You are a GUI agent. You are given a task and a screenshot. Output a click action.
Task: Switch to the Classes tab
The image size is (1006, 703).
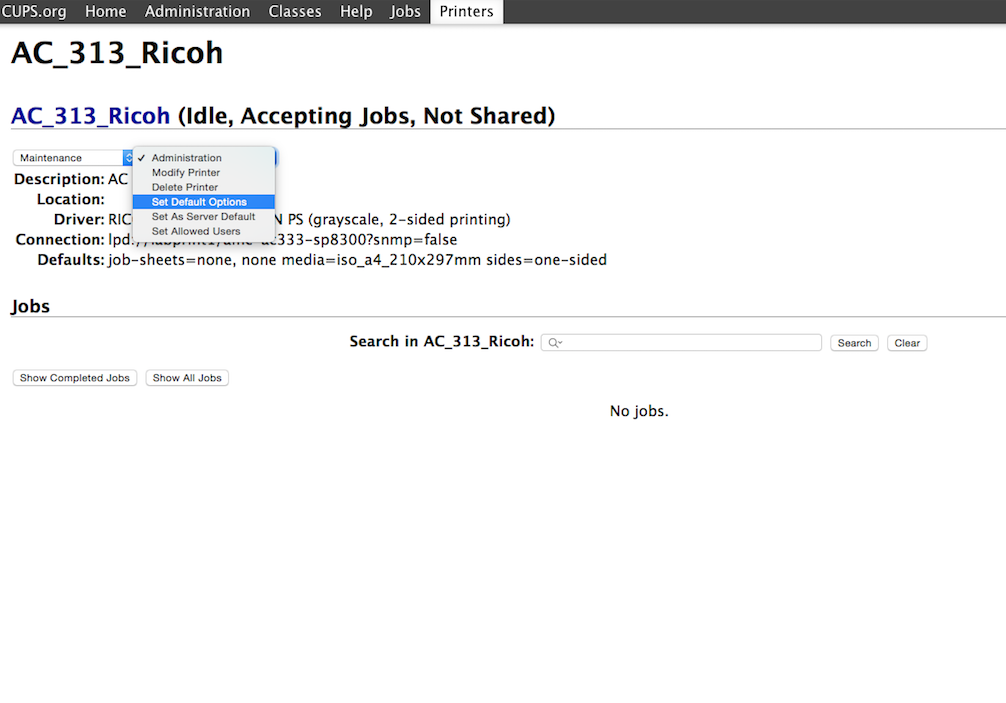[x=294, y=12]
